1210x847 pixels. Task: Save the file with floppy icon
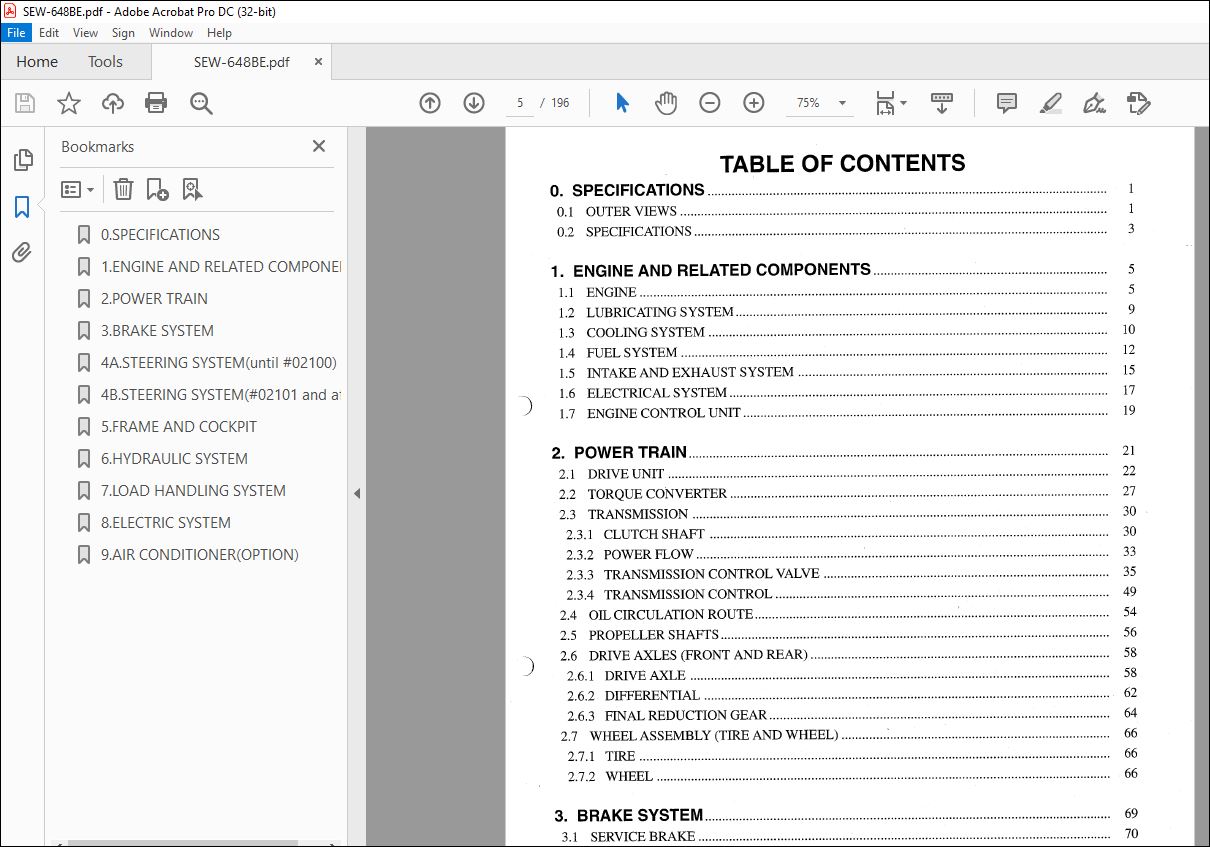[x=25, y=103]
